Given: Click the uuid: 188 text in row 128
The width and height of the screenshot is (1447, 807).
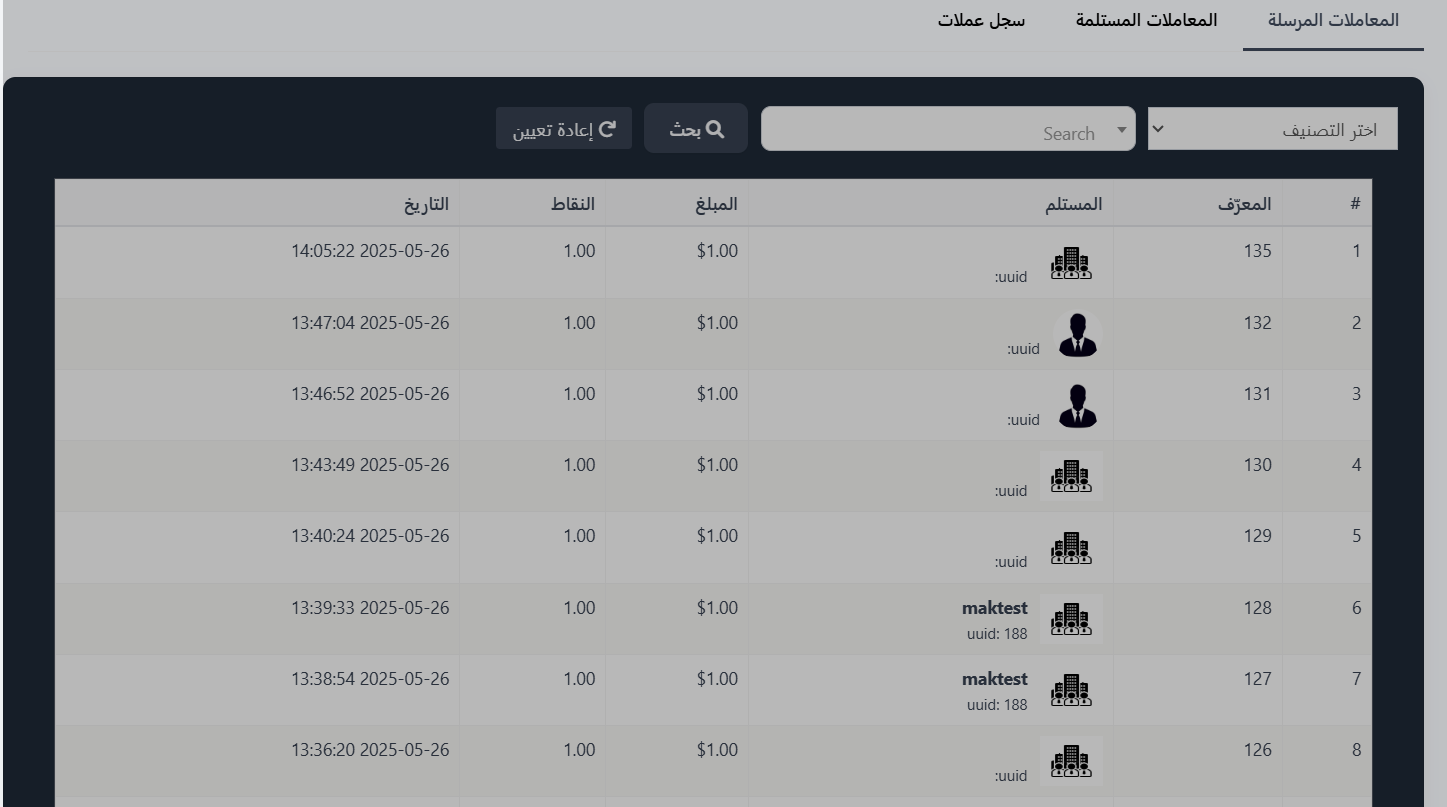Looking at the screenshot, I should [997, 633].
